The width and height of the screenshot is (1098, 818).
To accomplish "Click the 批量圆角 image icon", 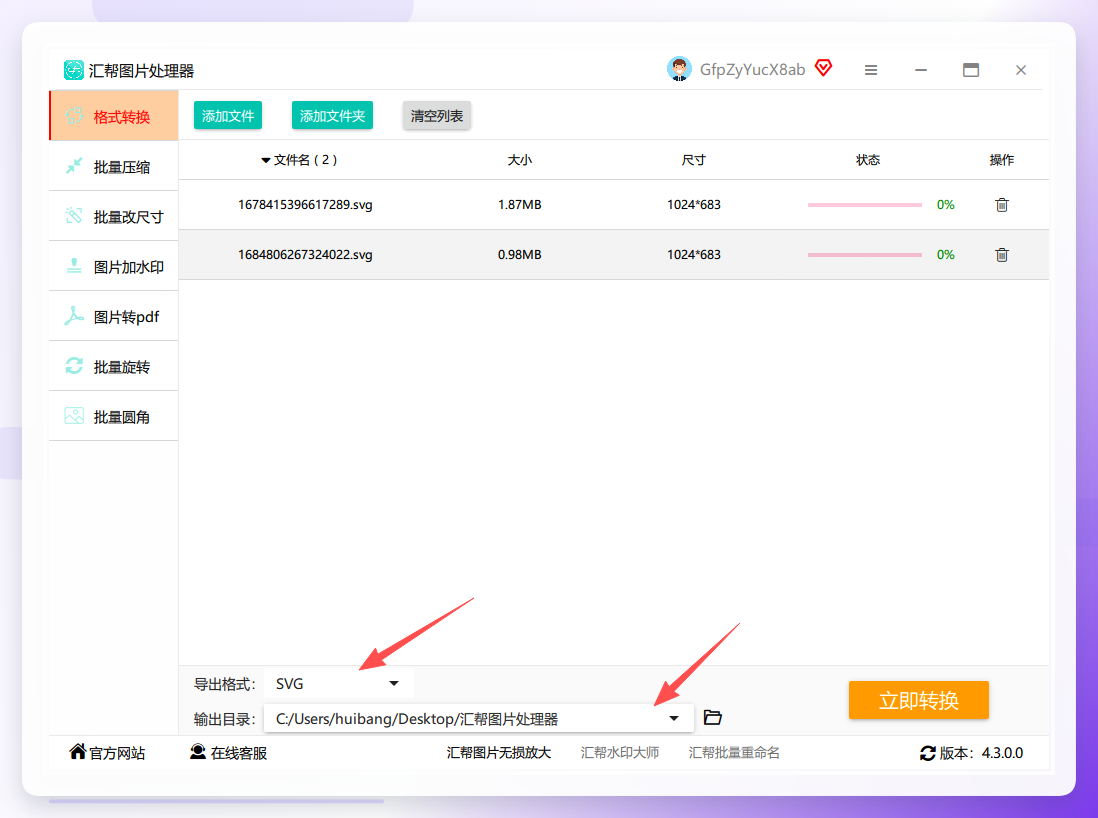I will [x=74, y=416].
